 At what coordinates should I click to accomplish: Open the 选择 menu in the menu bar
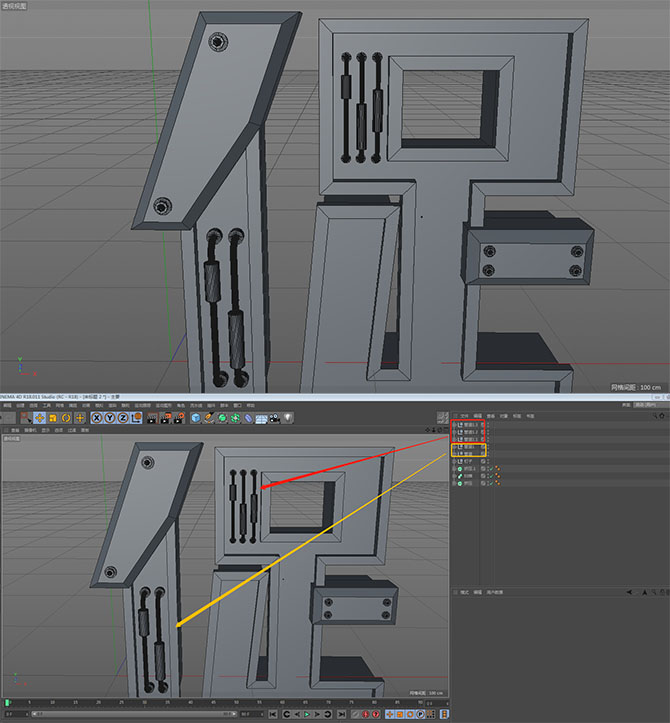33,405
